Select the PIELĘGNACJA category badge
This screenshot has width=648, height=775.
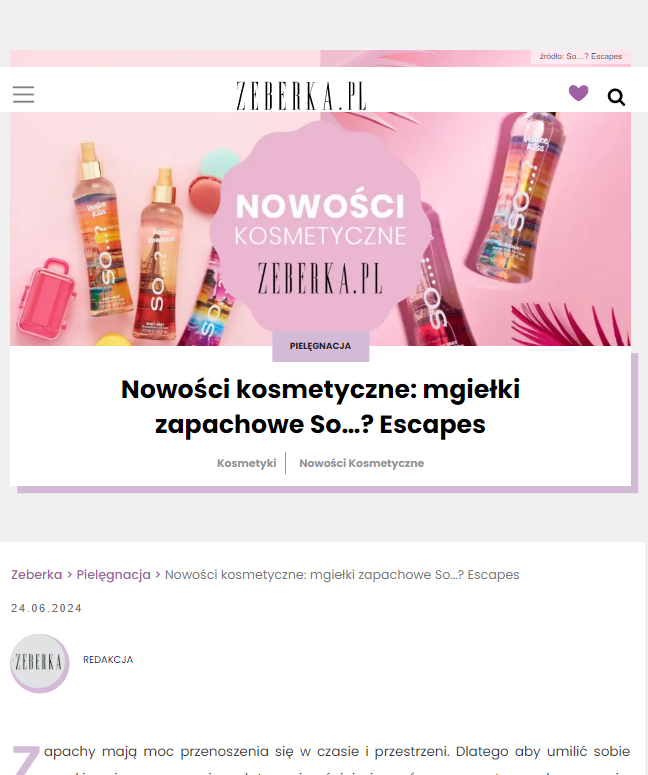320,346
